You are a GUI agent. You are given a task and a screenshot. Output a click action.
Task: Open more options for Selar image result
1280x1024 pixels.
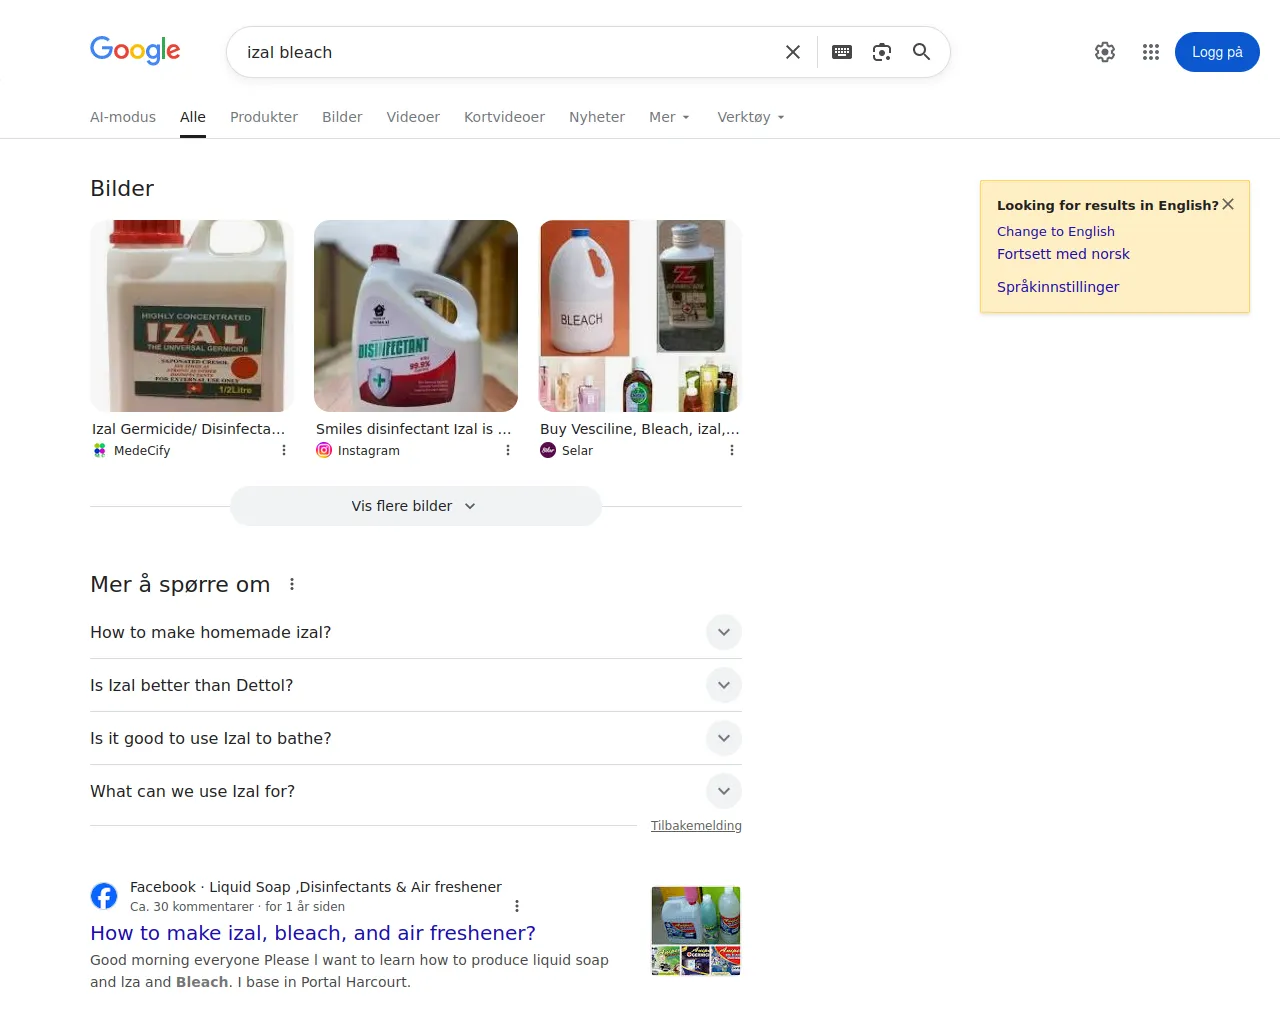732,450
